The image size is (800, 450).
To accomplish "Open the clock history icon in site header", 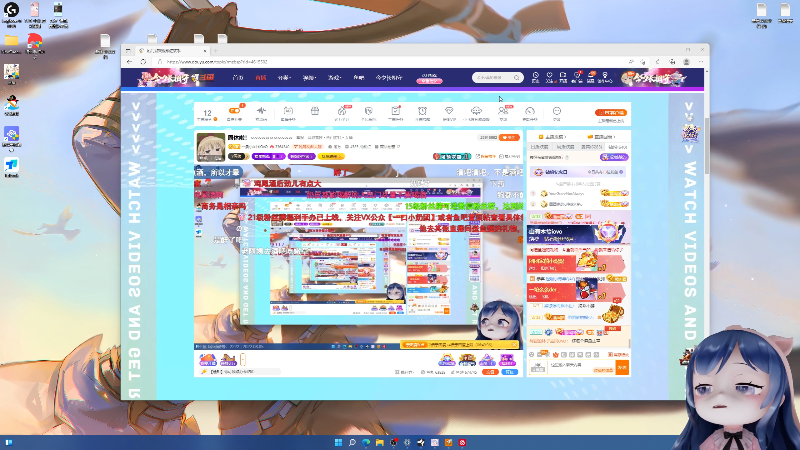I will pyautogui.click(x=536, y=75).
